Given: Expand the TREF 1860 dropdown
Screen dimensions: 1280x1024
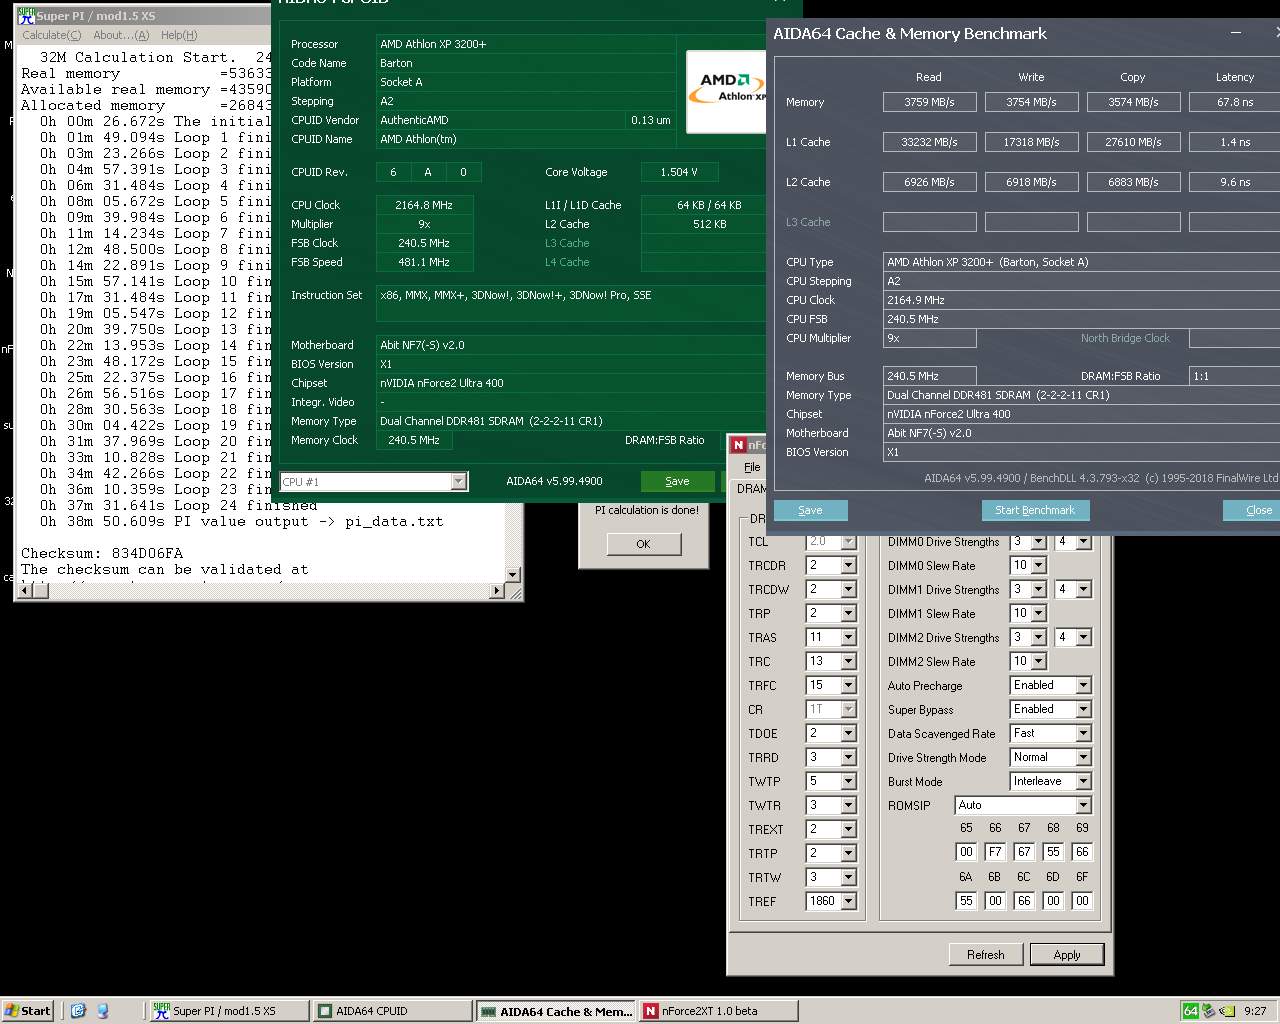Looking at the screenshot, I should (848, 902).
